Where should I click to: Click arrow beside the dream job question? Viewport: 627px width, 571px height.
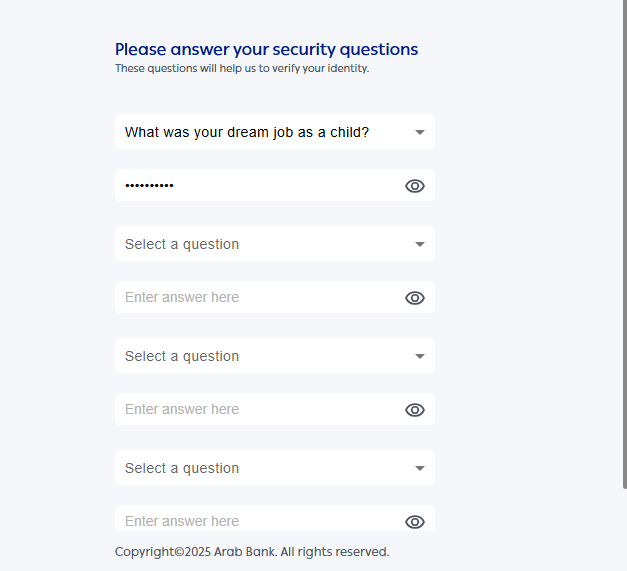[420, 132]
